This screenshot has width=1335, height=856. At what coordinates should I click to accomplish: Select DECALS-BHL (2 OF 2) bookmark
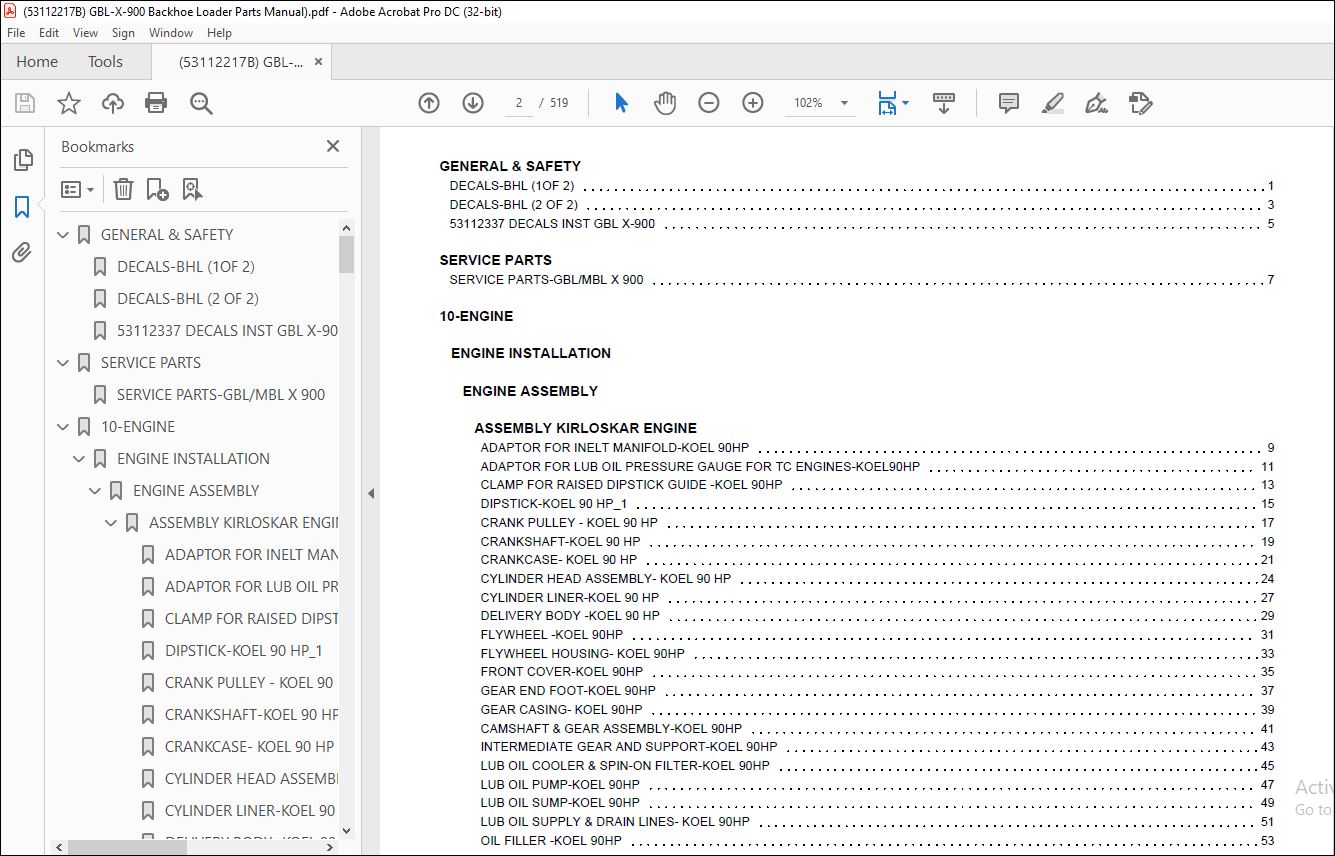coord(188,299)
